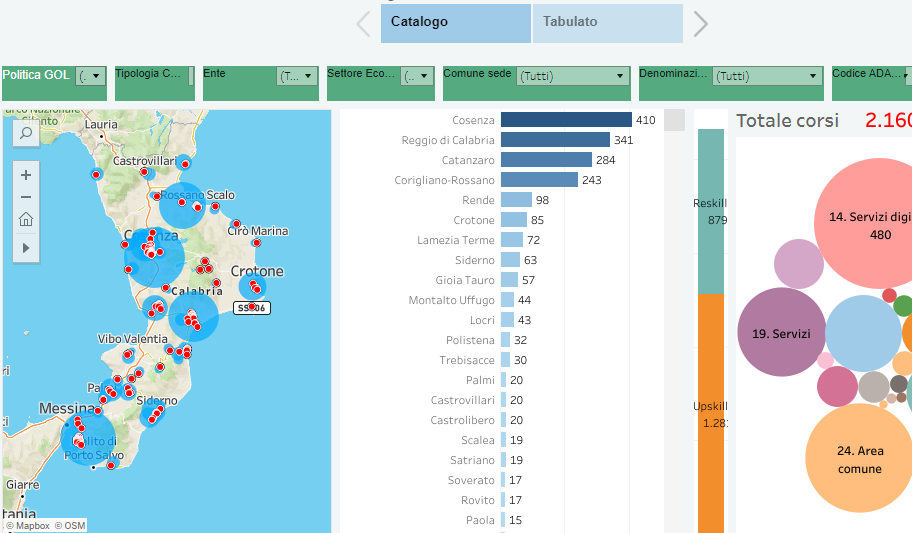The image size is (912, 533).
Task: Click the OSM attribution link
Action: [x=70, y=525]
